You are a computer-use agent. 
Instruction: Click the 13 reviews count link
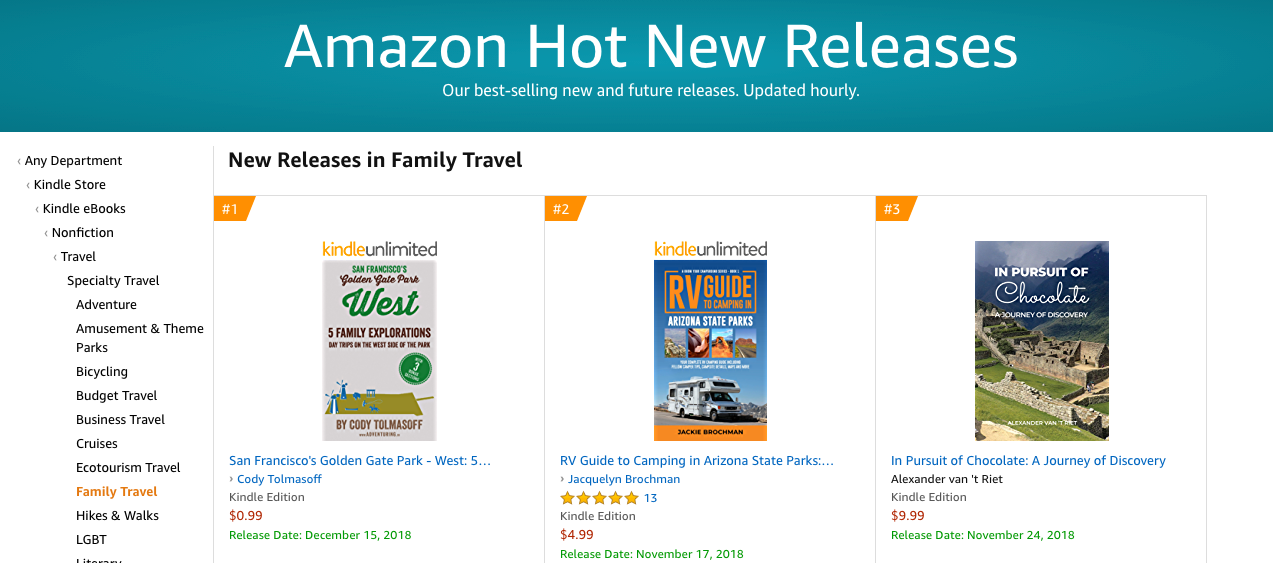point(650,498)
